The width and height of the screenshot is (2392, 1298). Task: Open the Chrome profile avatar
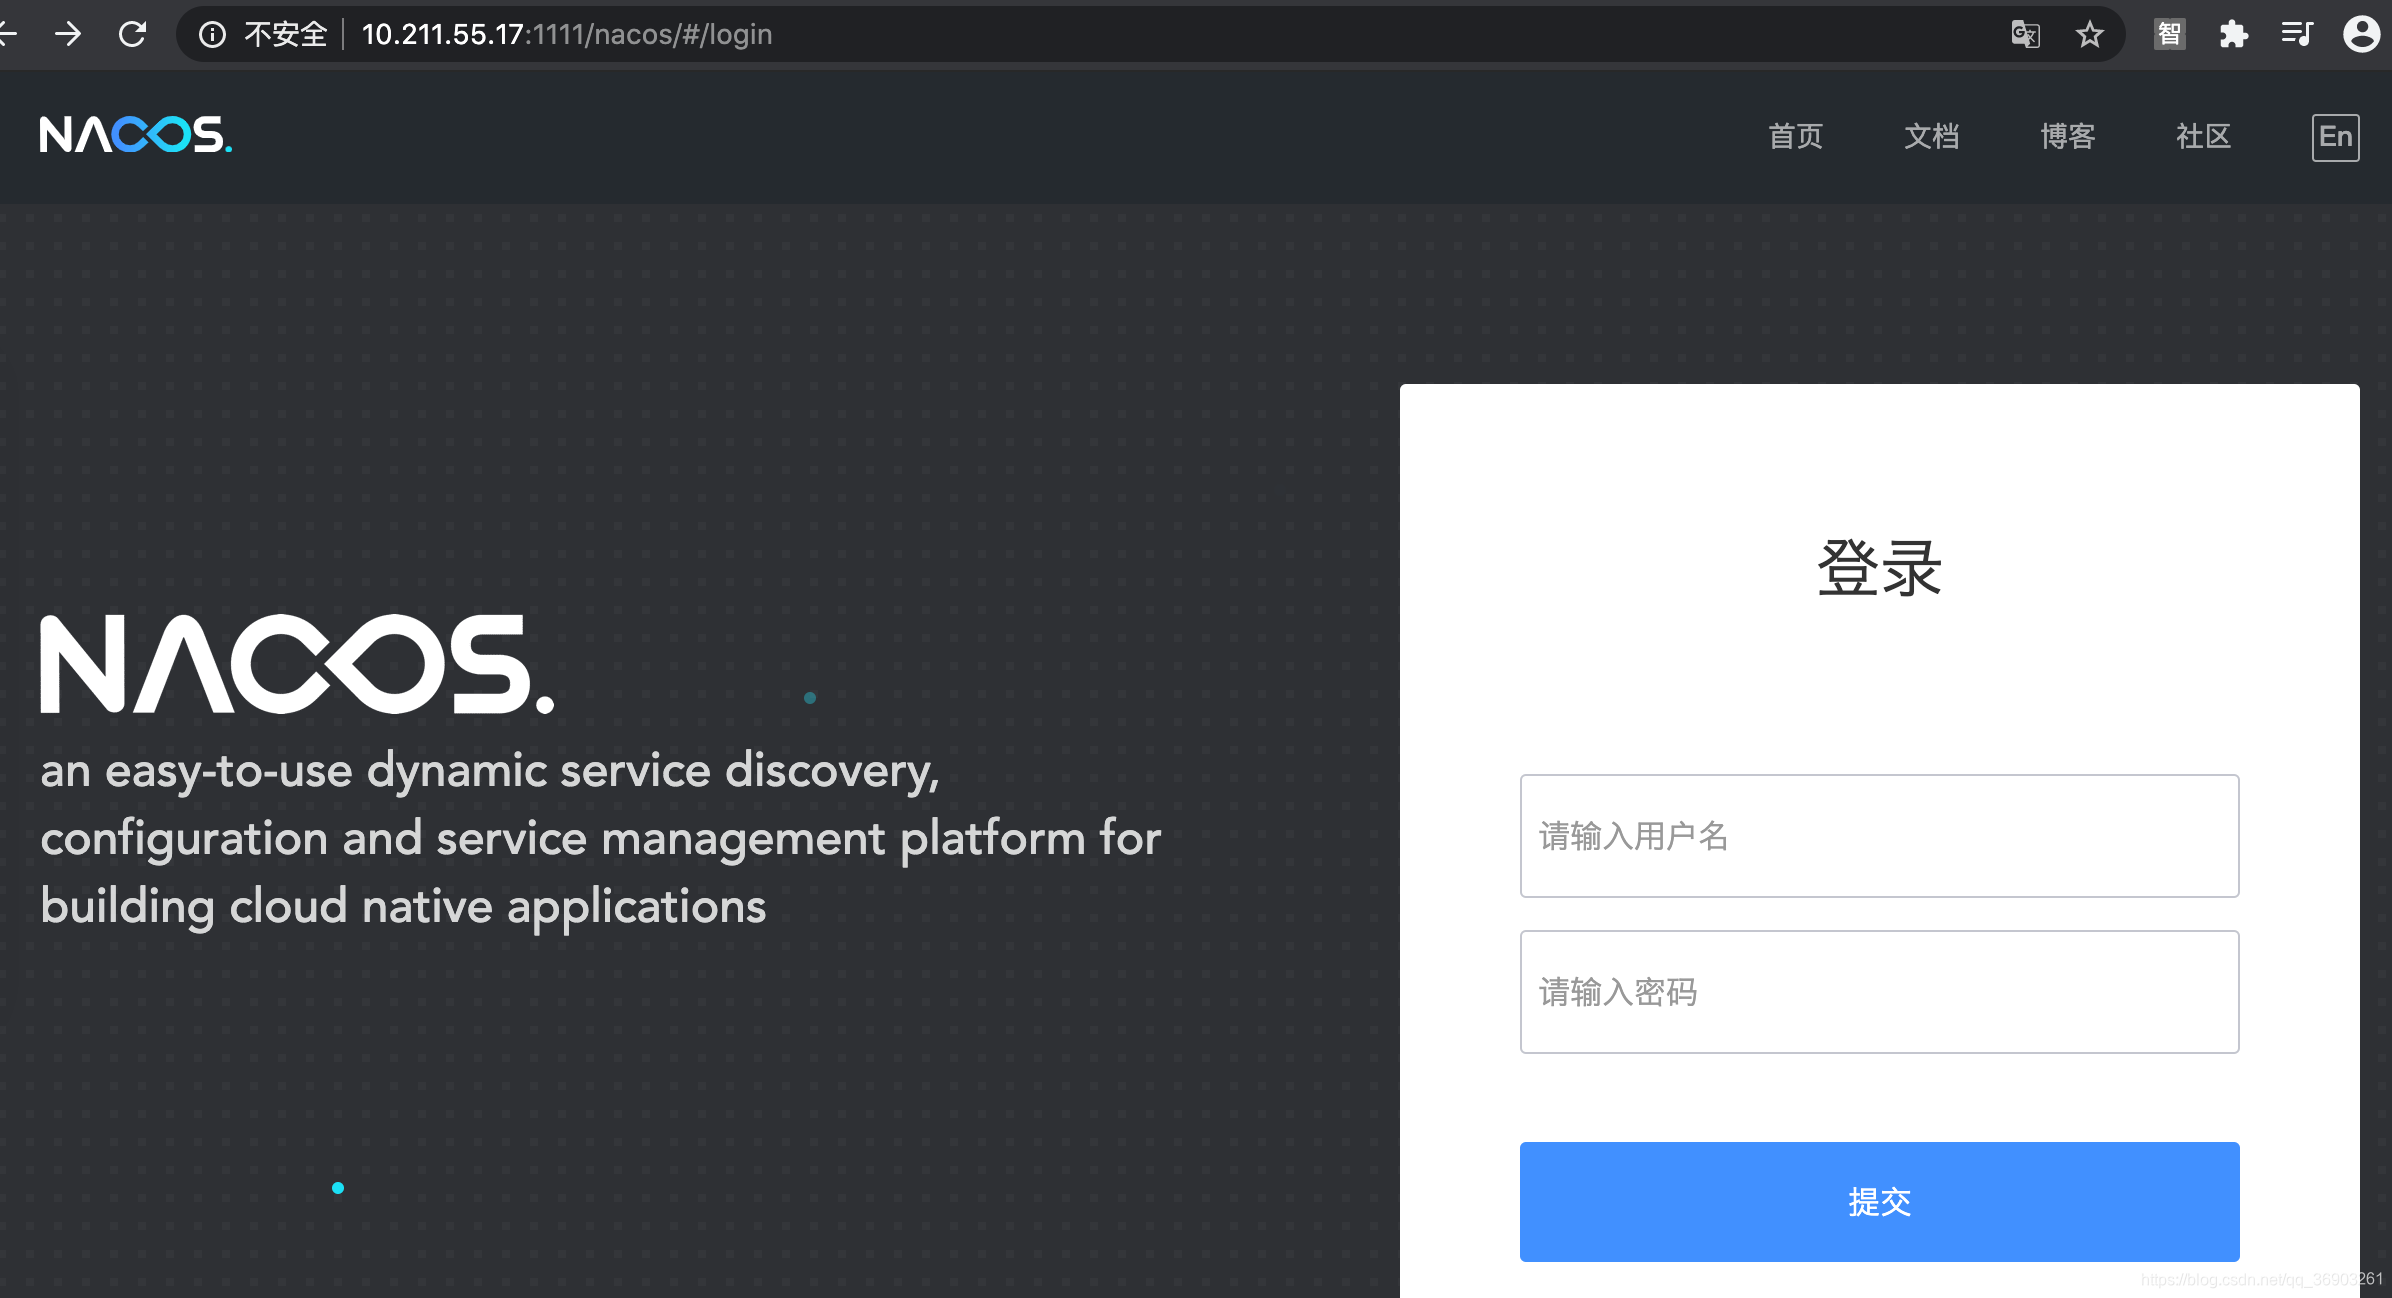(2362, 34)
